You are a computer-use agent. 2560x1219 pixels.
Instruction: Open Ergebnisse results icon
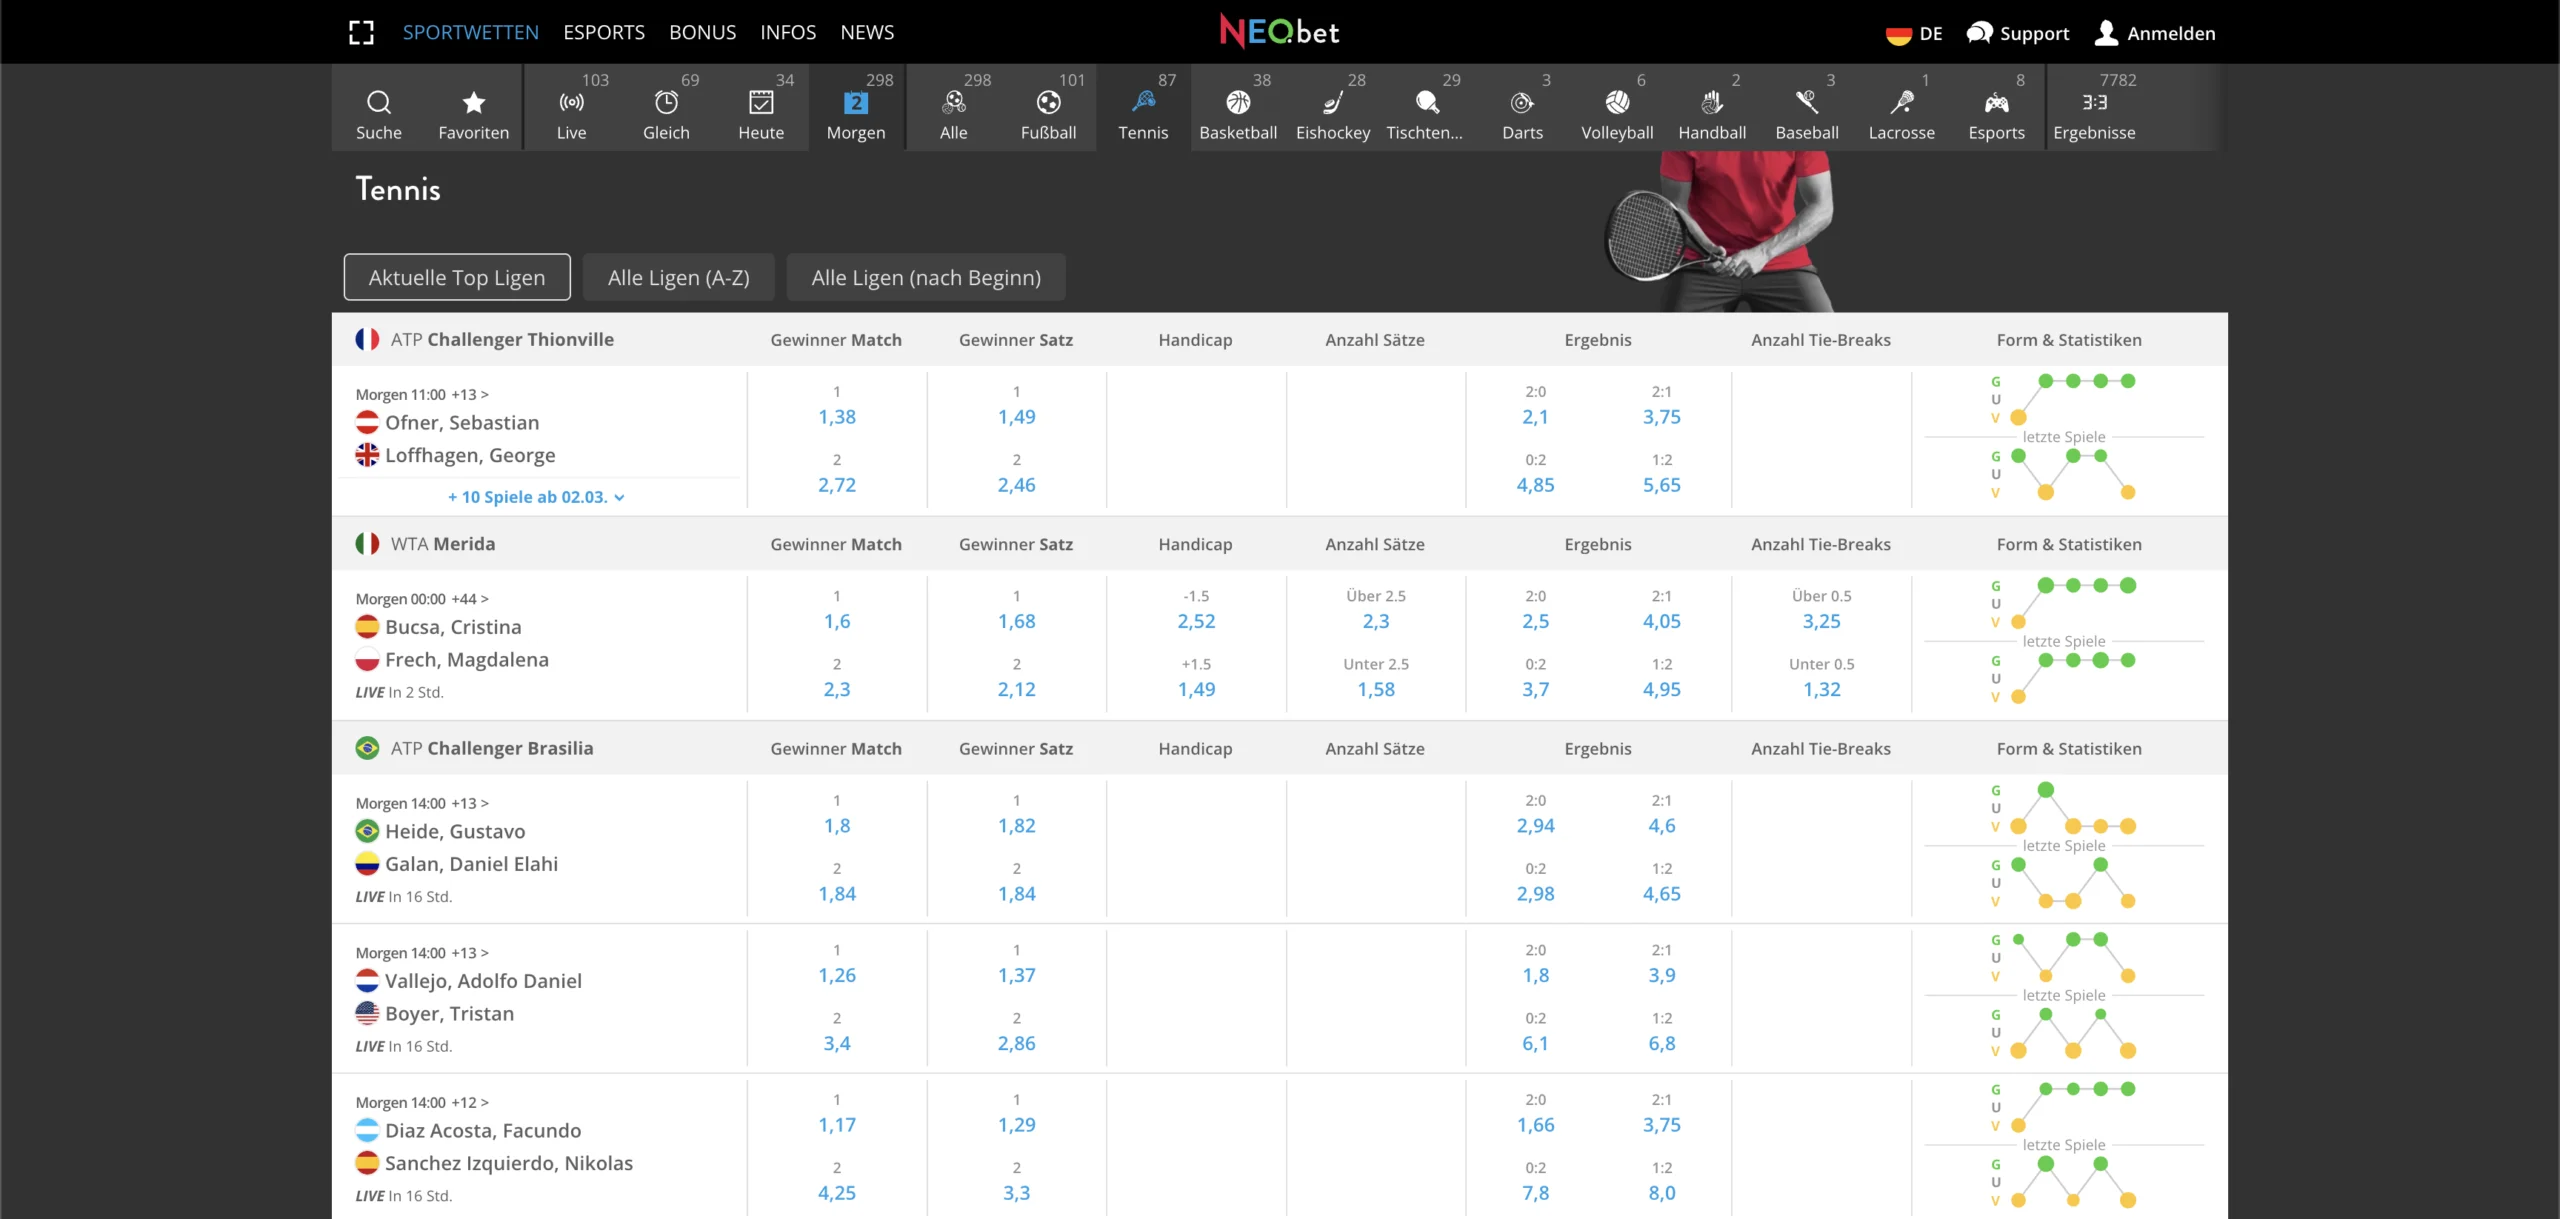(x=2094, y=103)
